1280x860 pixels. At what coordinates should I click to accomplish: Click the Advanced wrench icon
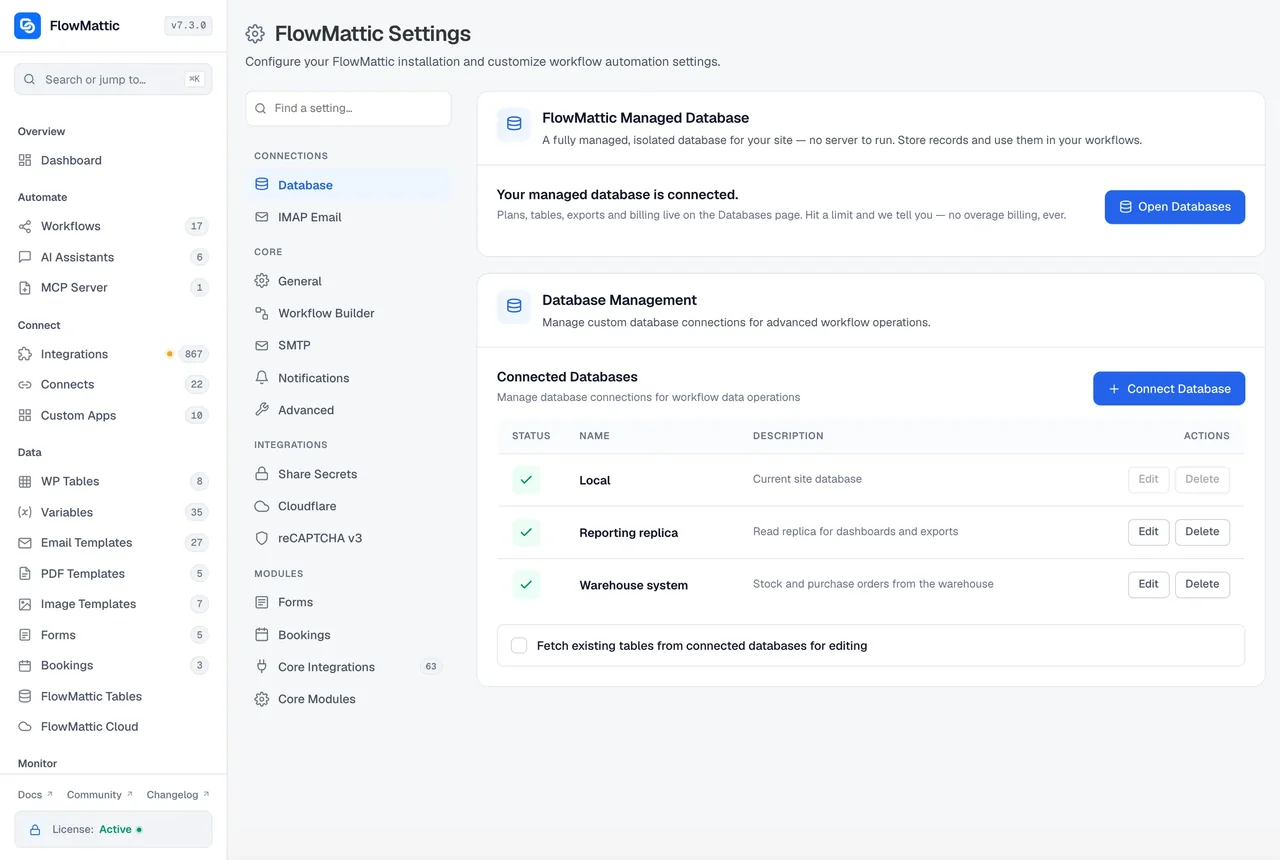[x=262, y=410]
